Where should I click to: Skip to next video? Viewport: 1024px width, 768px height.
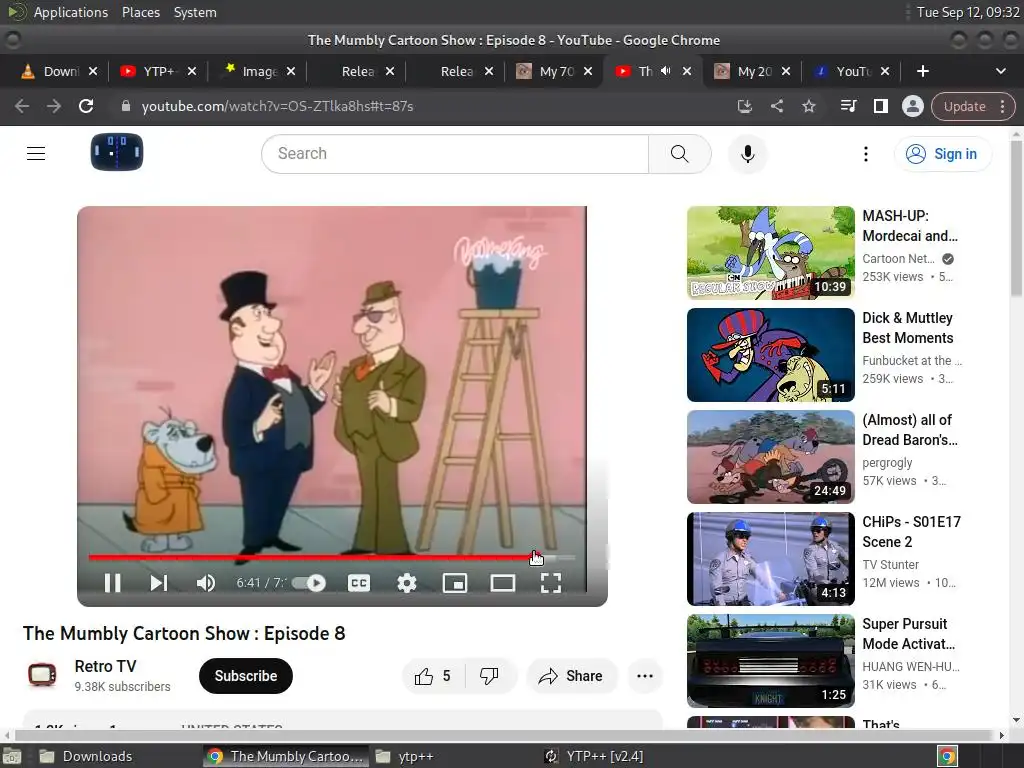coord(159,583)
